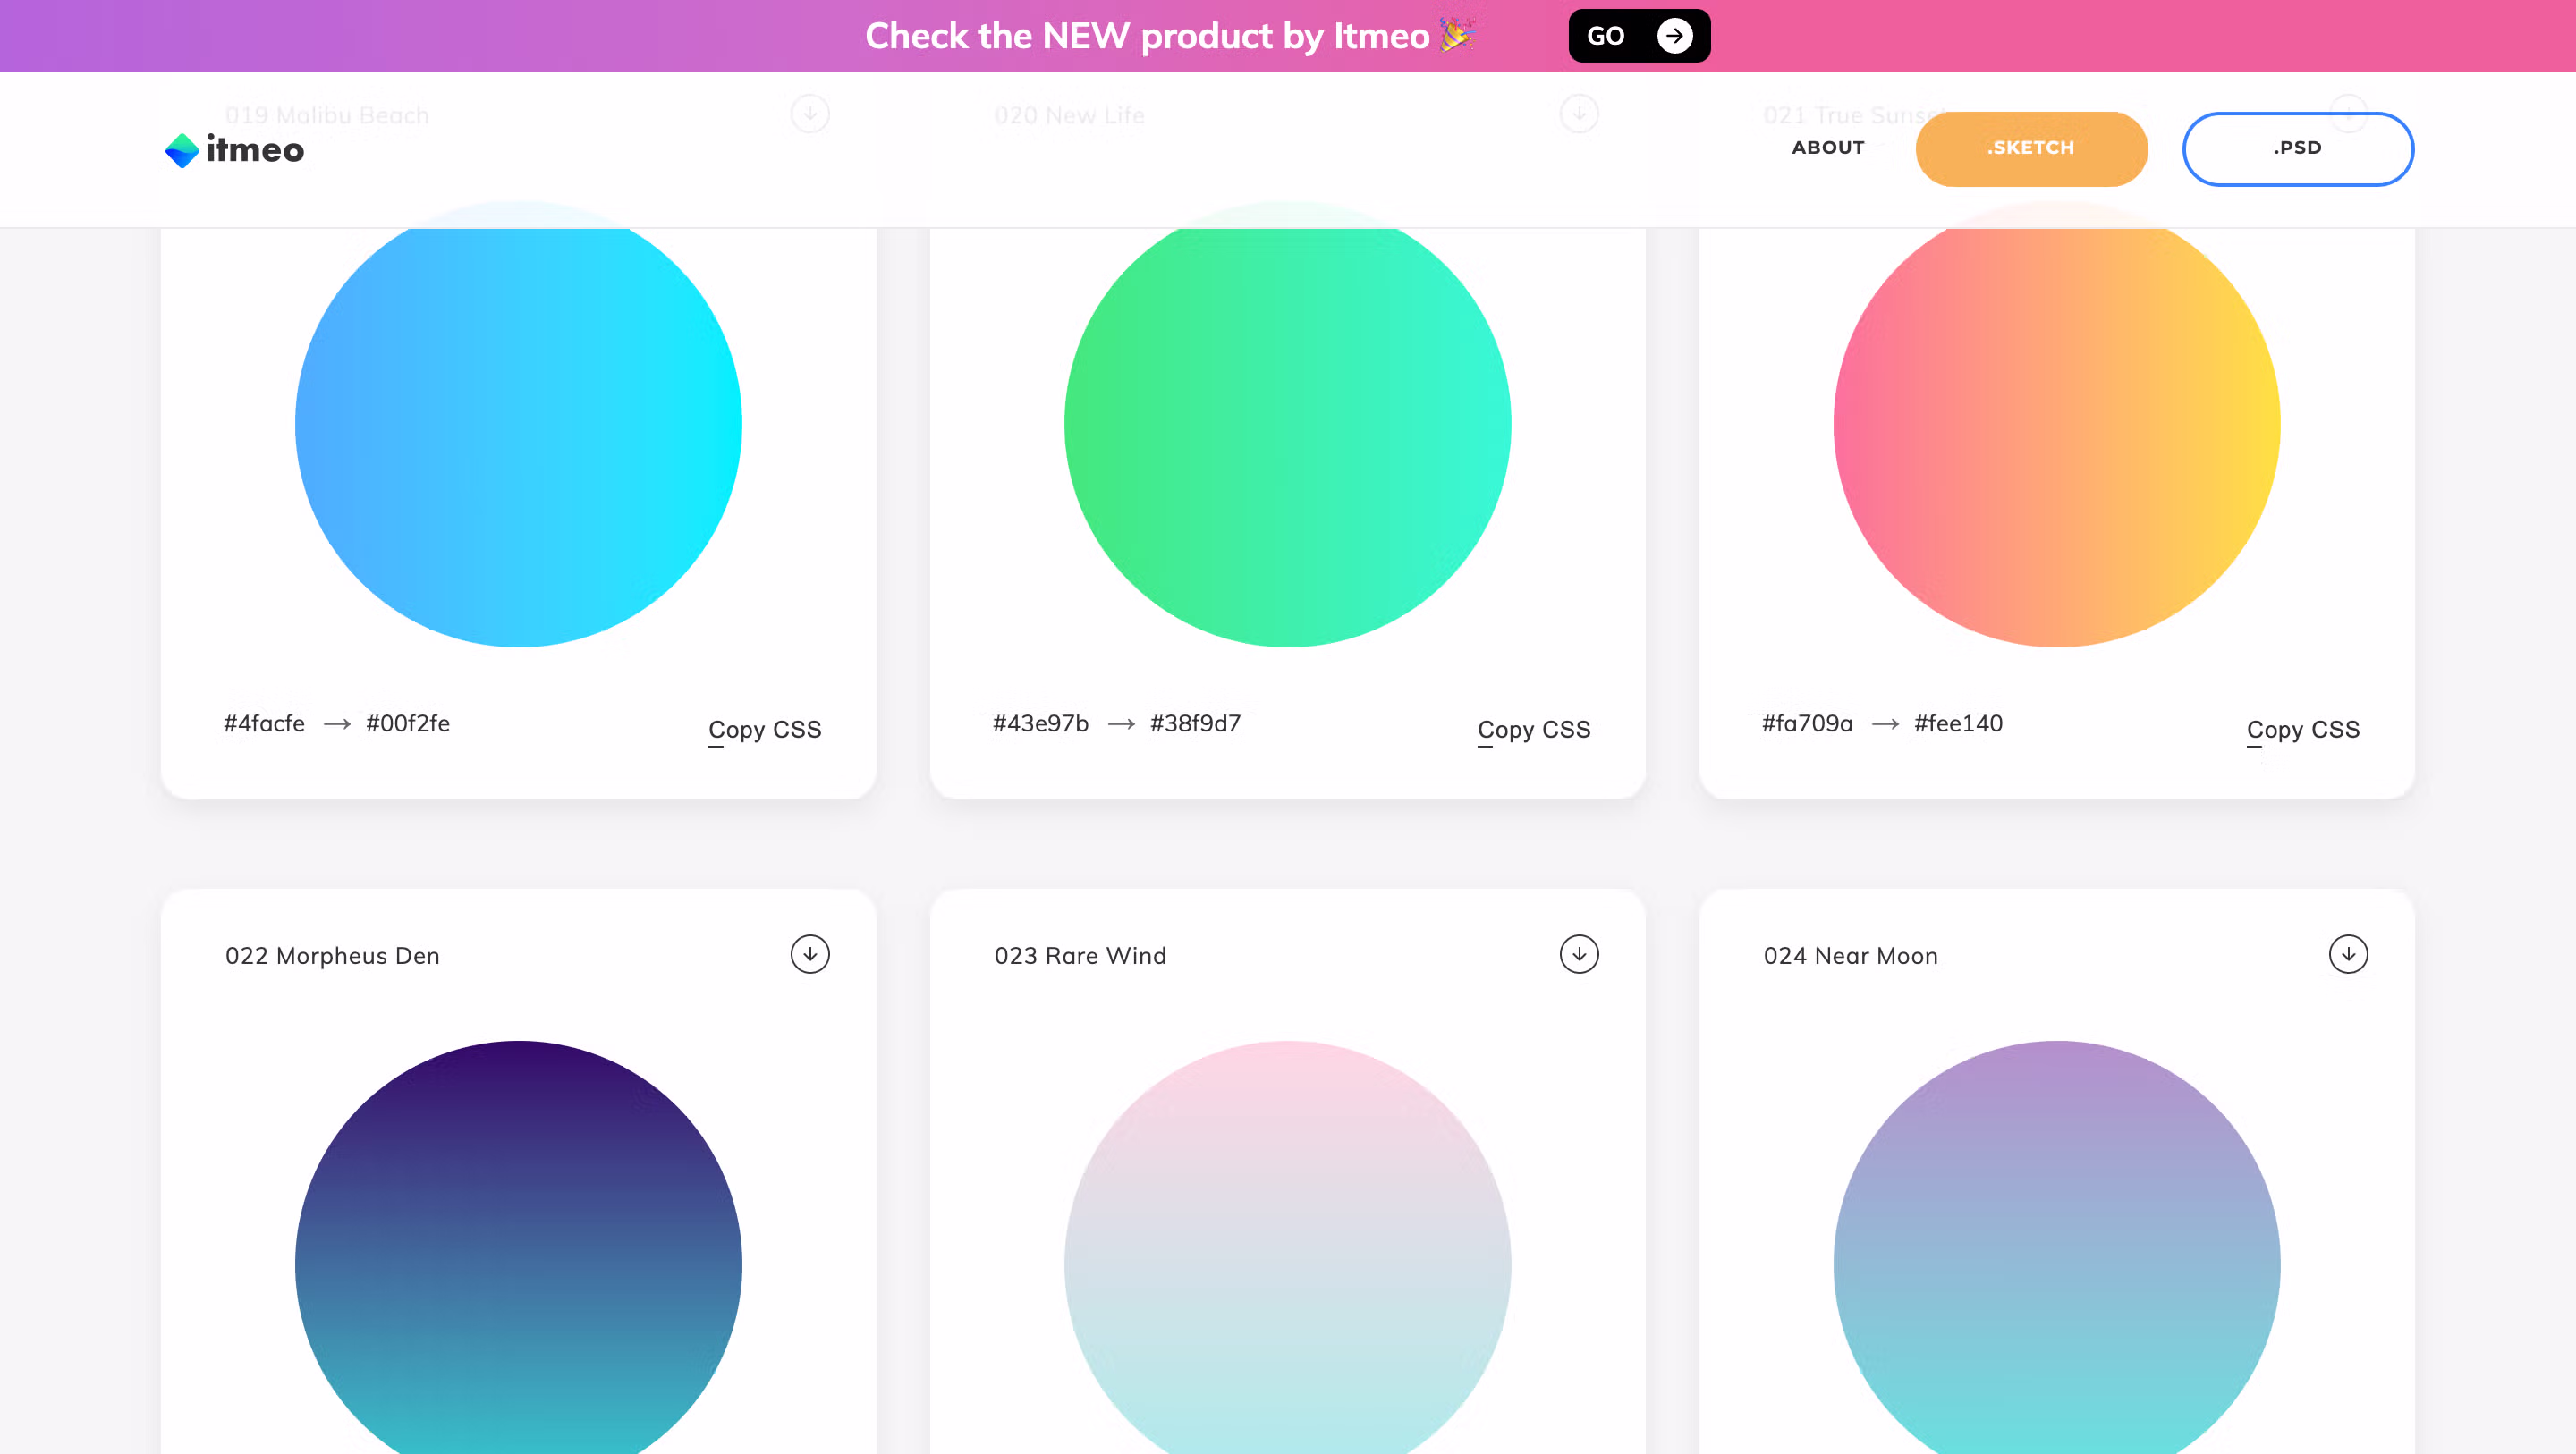Select the pink-yellow True Sunset gradient circle
The image size is (2576, 1454).
pos(2056,424)
